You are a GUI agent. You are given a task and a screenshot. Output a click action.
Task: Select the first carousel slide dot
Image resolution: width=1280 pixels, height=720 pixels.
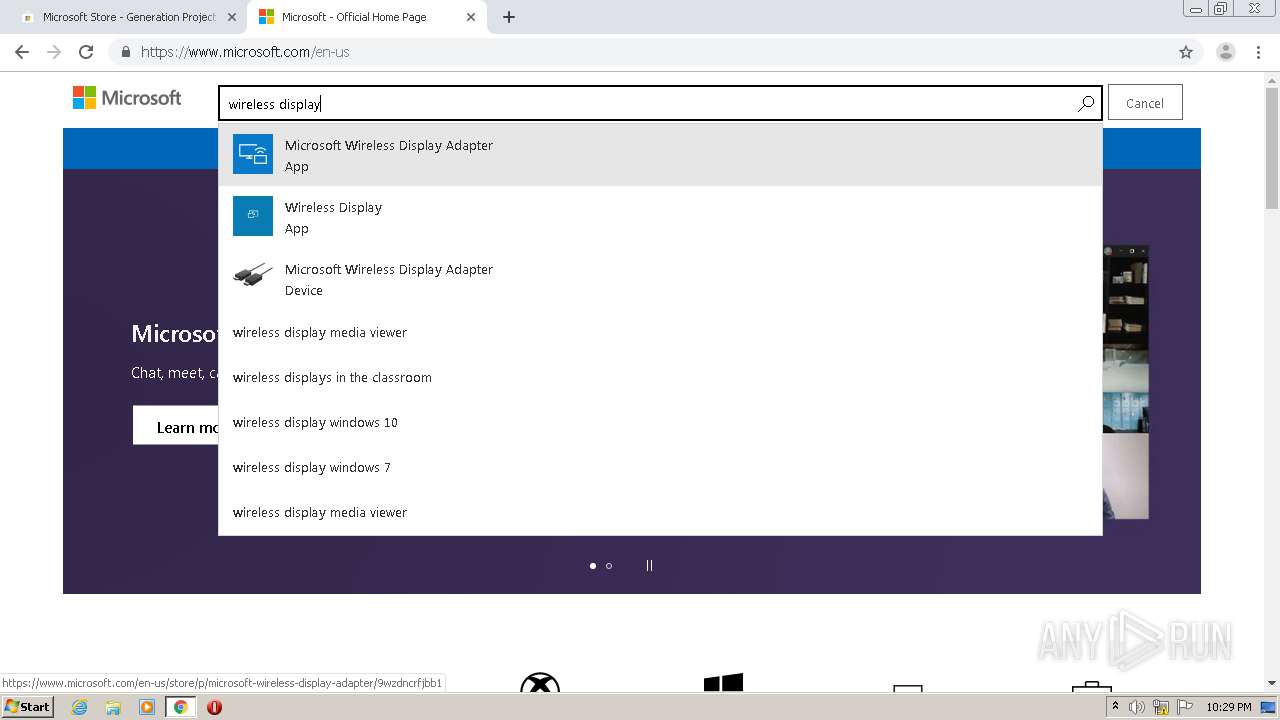click(x=593, y=566)
